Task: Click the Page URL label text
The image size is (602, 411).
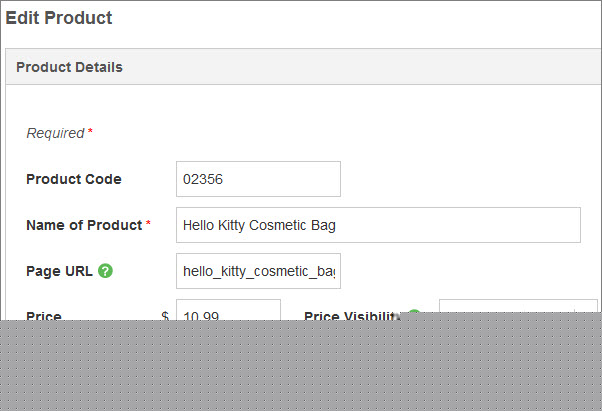Action: 60,271
